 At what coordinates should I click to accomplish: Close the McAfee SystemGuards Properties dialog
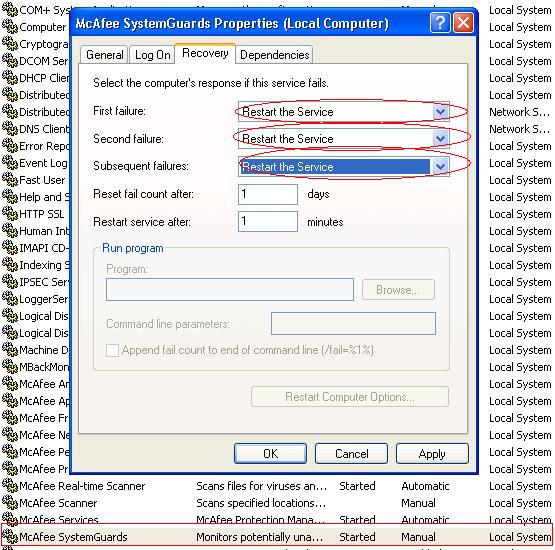point(463,23)
